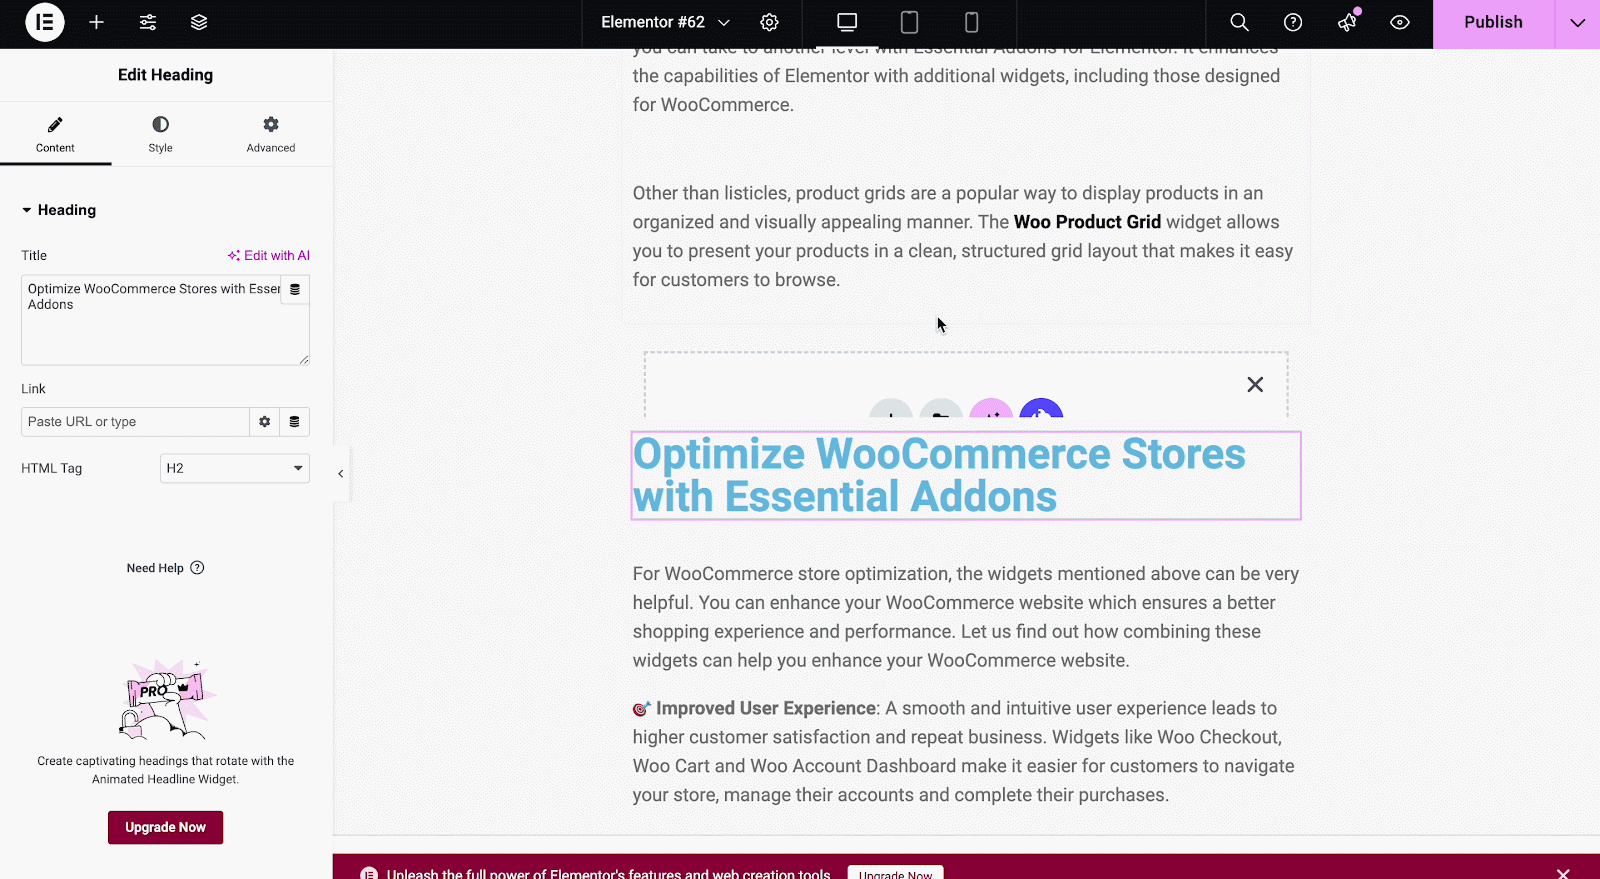Click the Edit with AI link

click(x=269, y=255)
